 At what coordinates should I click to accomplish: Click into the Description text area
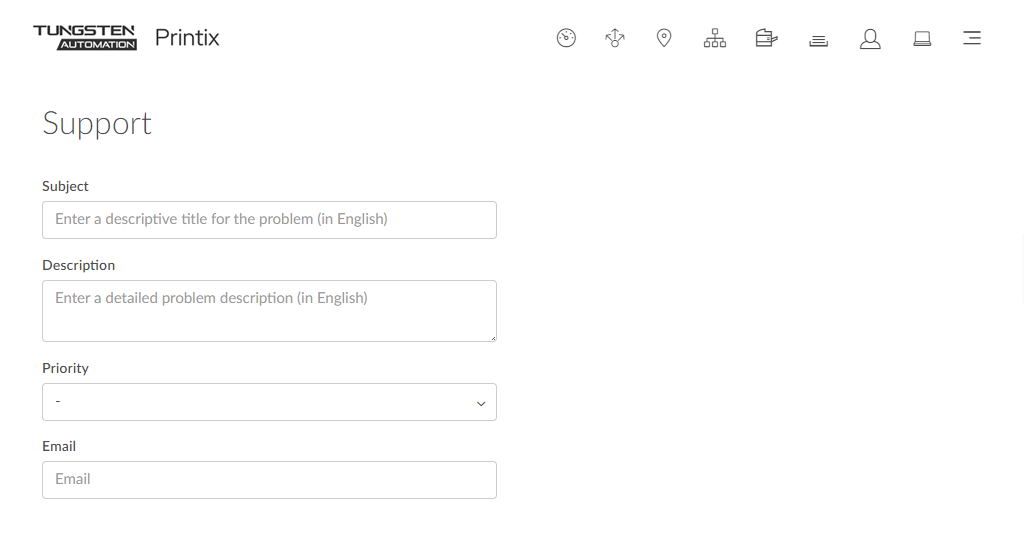click(x=269, y=311)
